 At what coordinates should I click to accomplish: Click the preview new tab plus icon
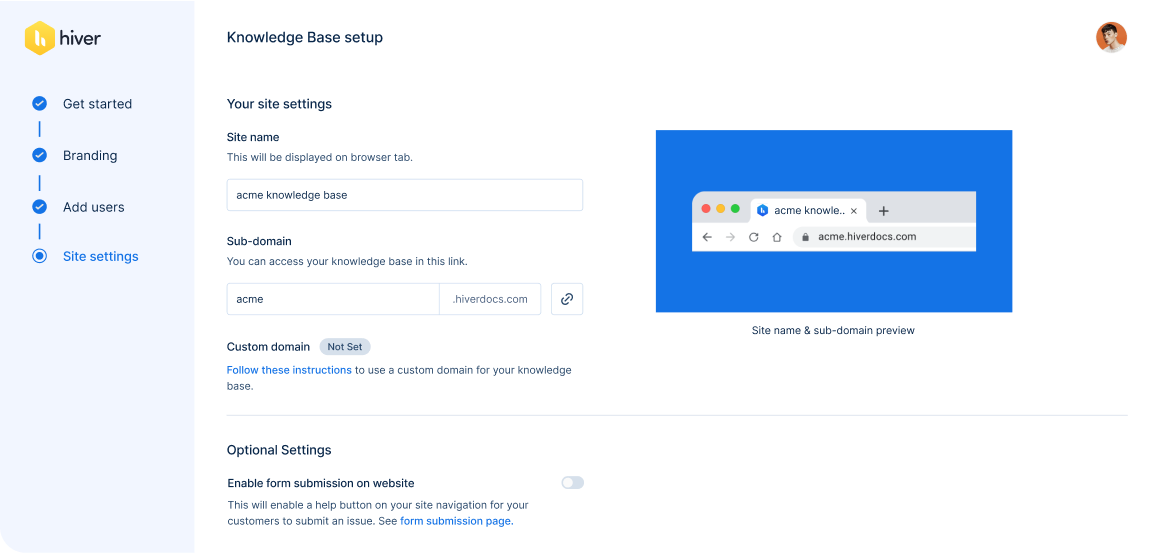883,211
